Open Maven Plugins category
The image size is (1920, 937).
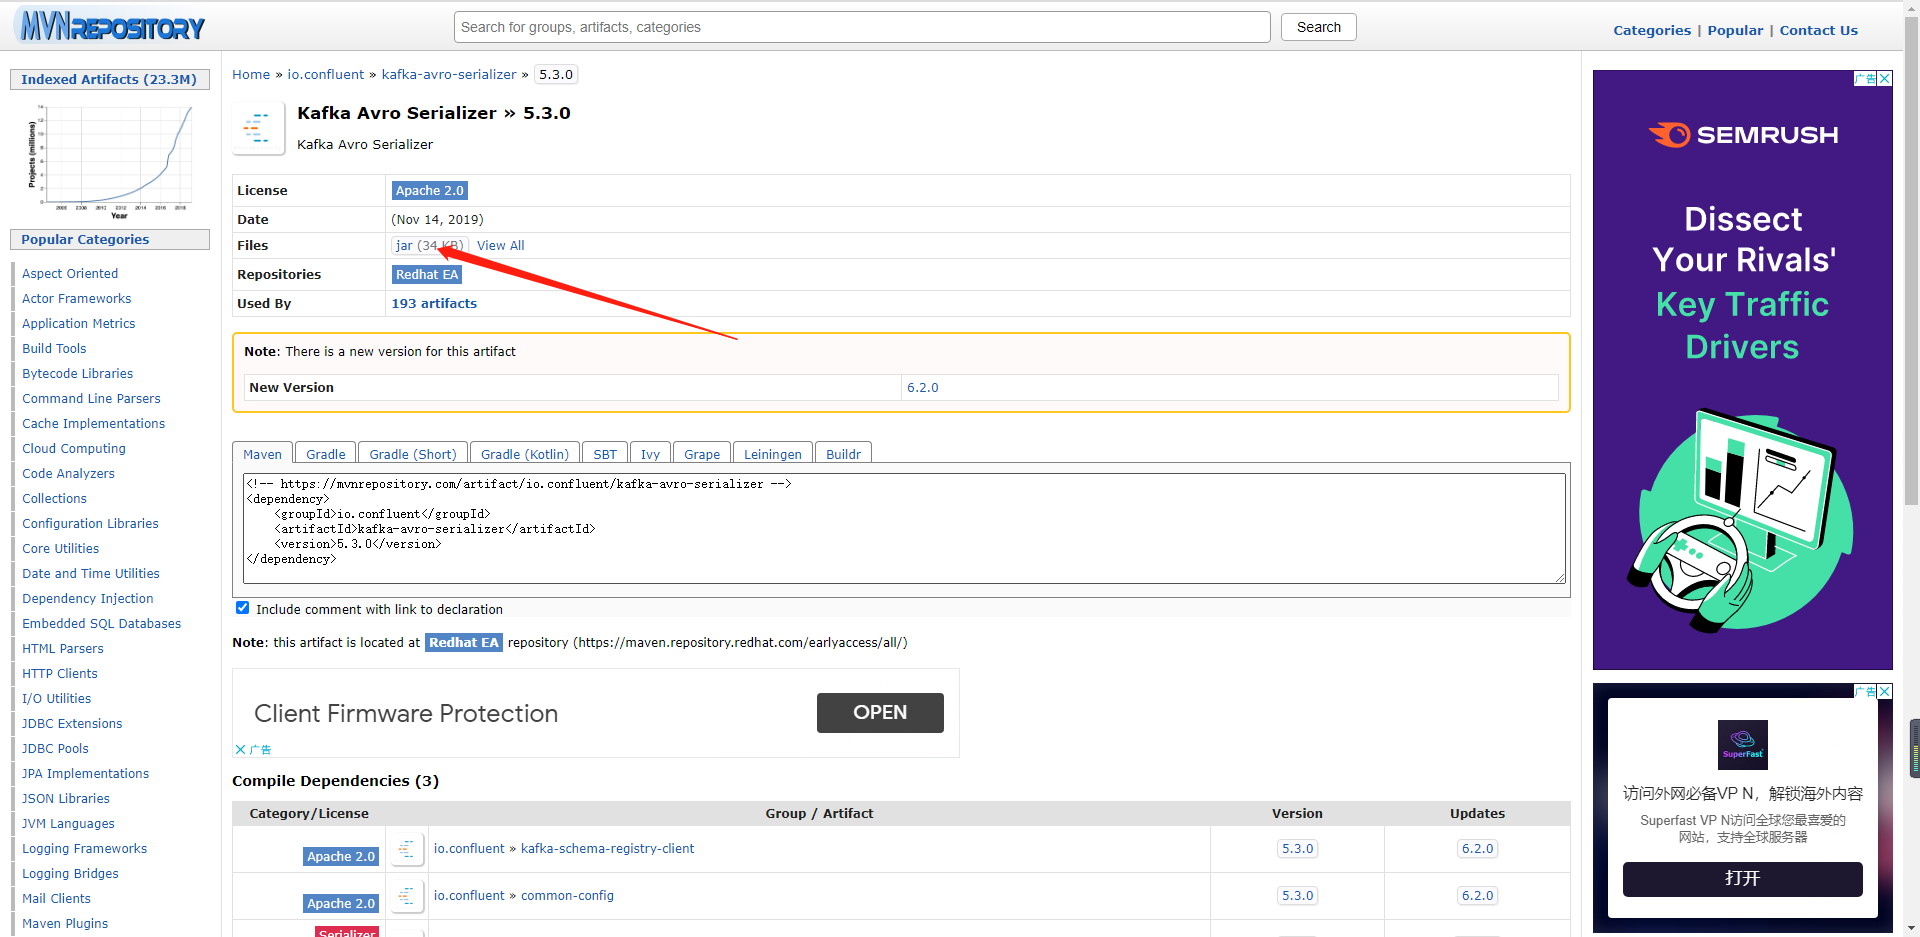point(65,923)
